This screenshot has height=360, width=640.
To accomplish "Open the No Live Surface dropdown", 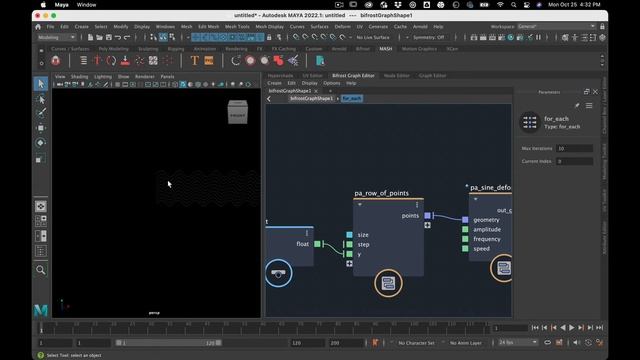I will click(373, 37).
